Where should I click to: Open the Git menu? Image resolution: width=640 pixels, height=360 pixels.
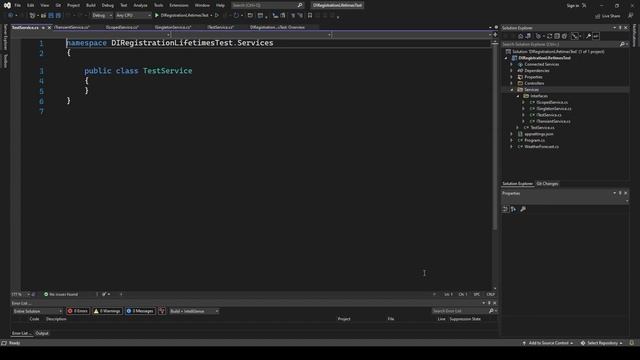click(58, 5)
